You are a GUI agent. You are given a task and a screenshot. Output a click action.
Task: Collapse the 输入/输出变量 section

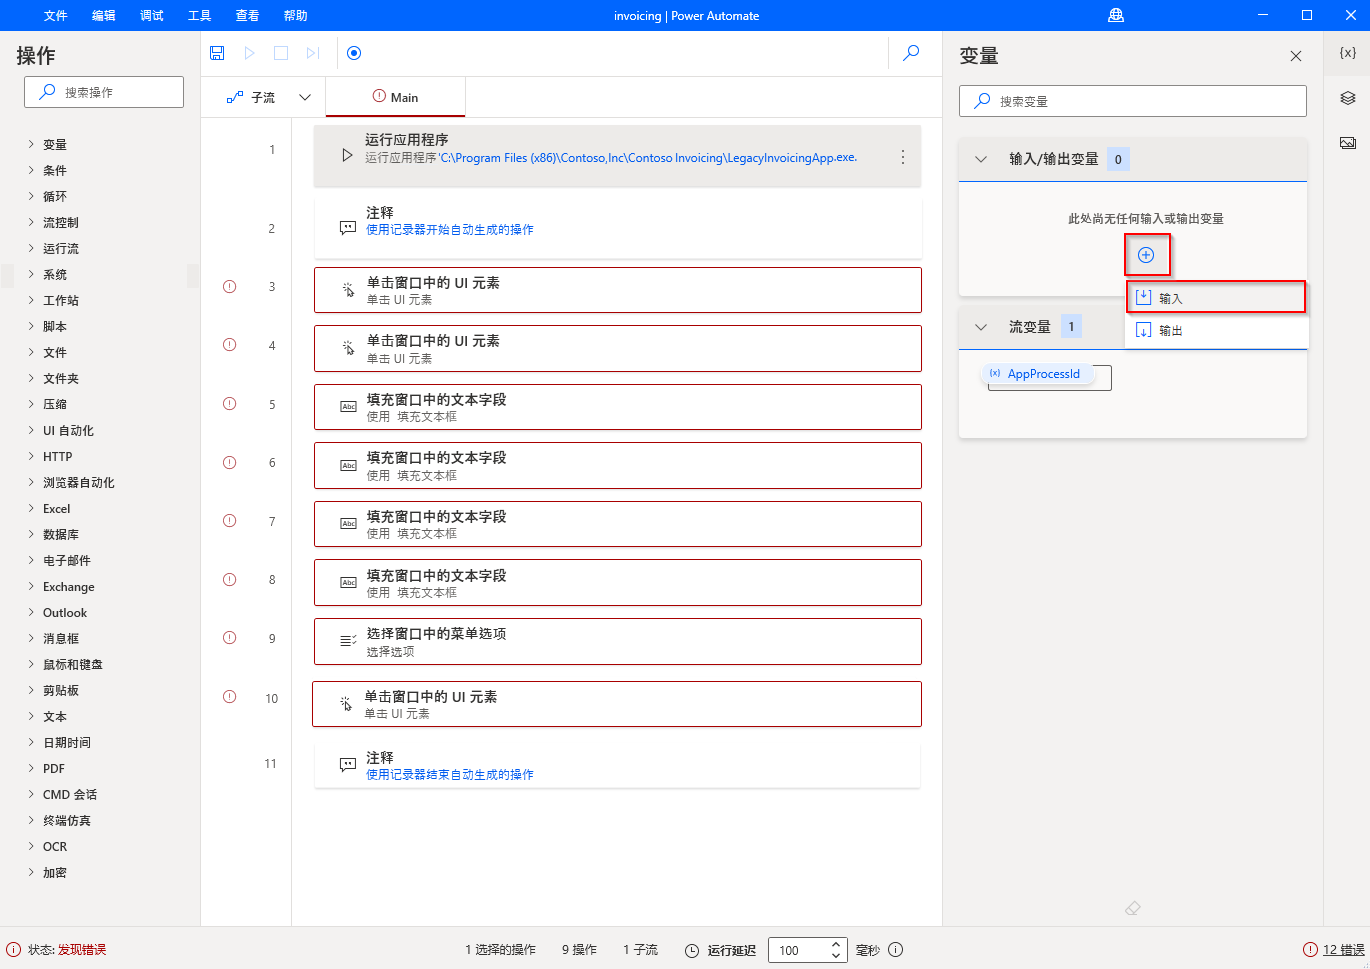pyautogui.click(x=981, y=159)
